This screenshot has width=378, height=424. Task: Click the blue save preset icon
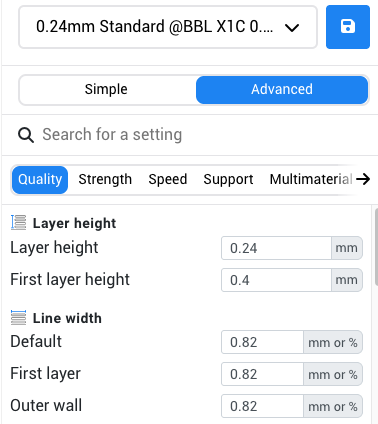(348, 27)
